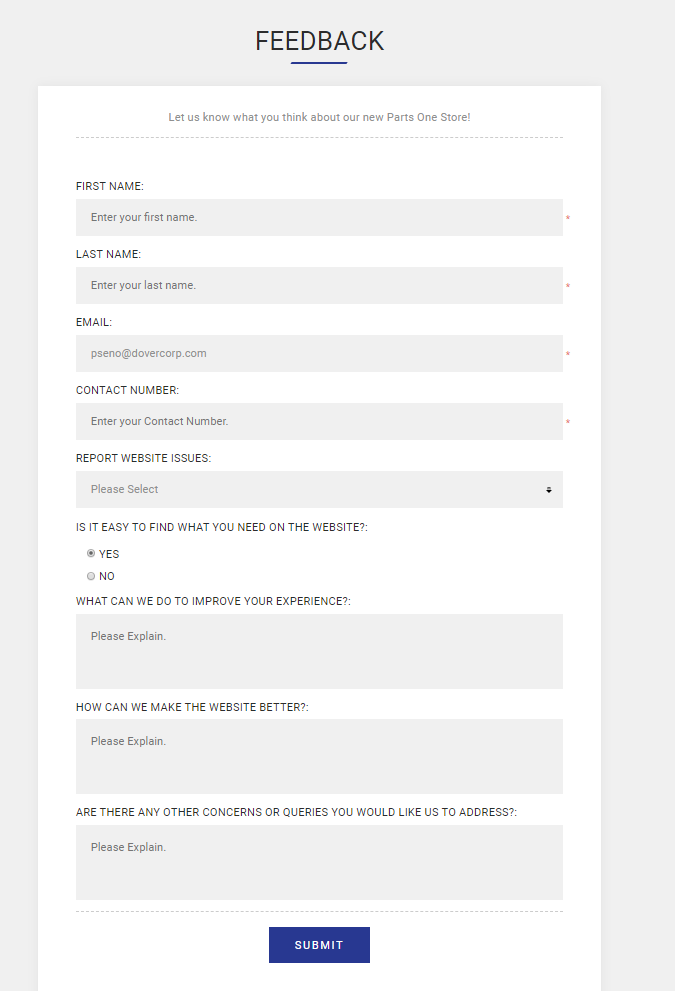Click the YES option label text
The width and height of the screenshot is (675, 991).
pyautogui.click(x=109, y=554)
